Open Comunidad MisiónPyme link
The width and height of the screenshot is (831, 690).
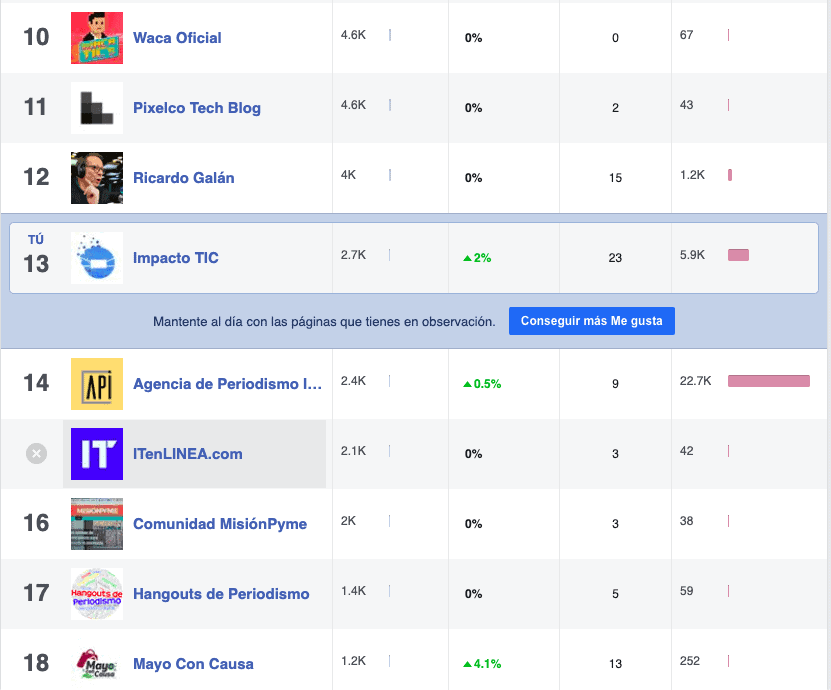(220, 524)
